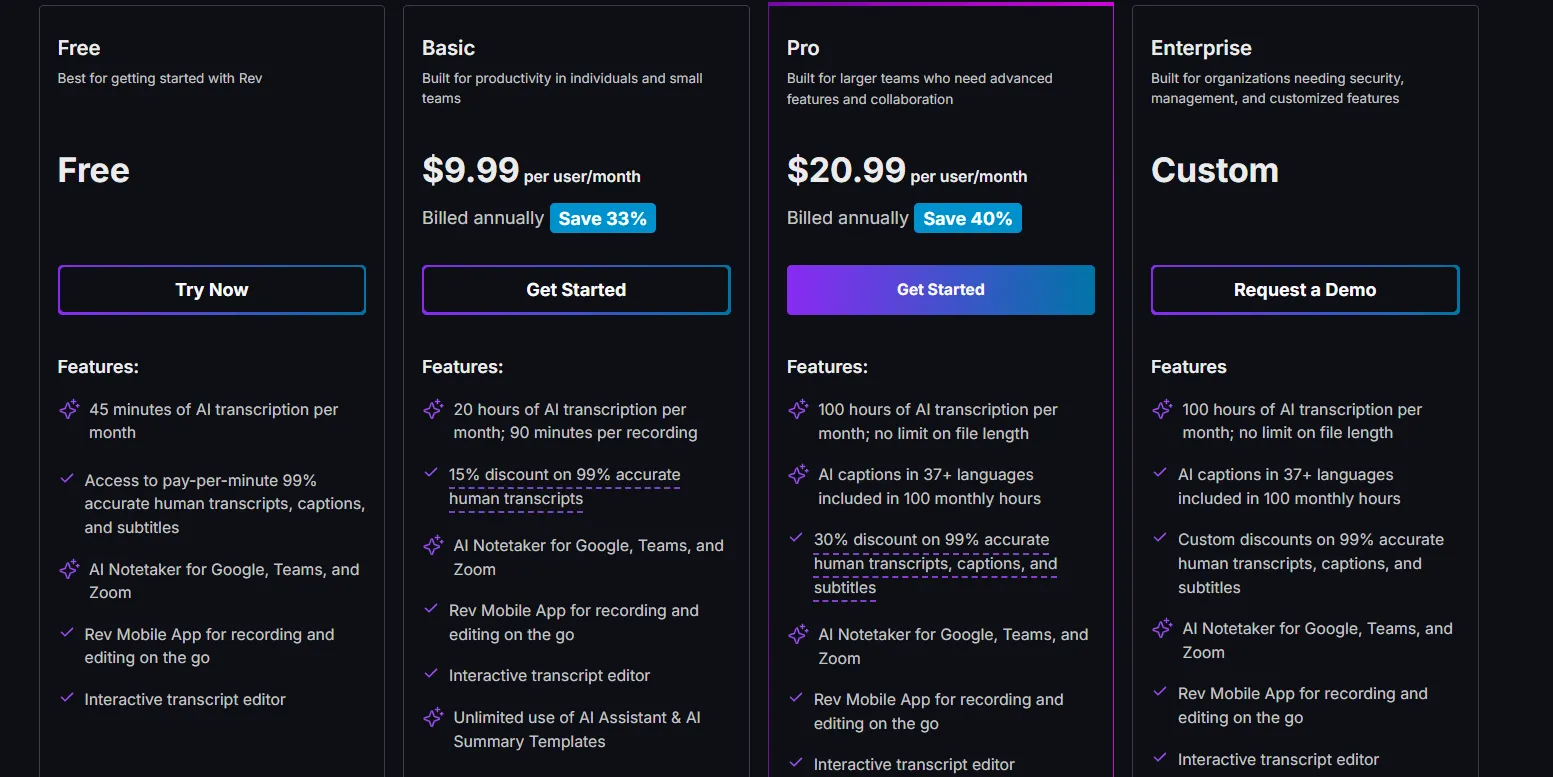Click the Try Now button in Free plan
1553x777 pixels.
coord(212,290)
